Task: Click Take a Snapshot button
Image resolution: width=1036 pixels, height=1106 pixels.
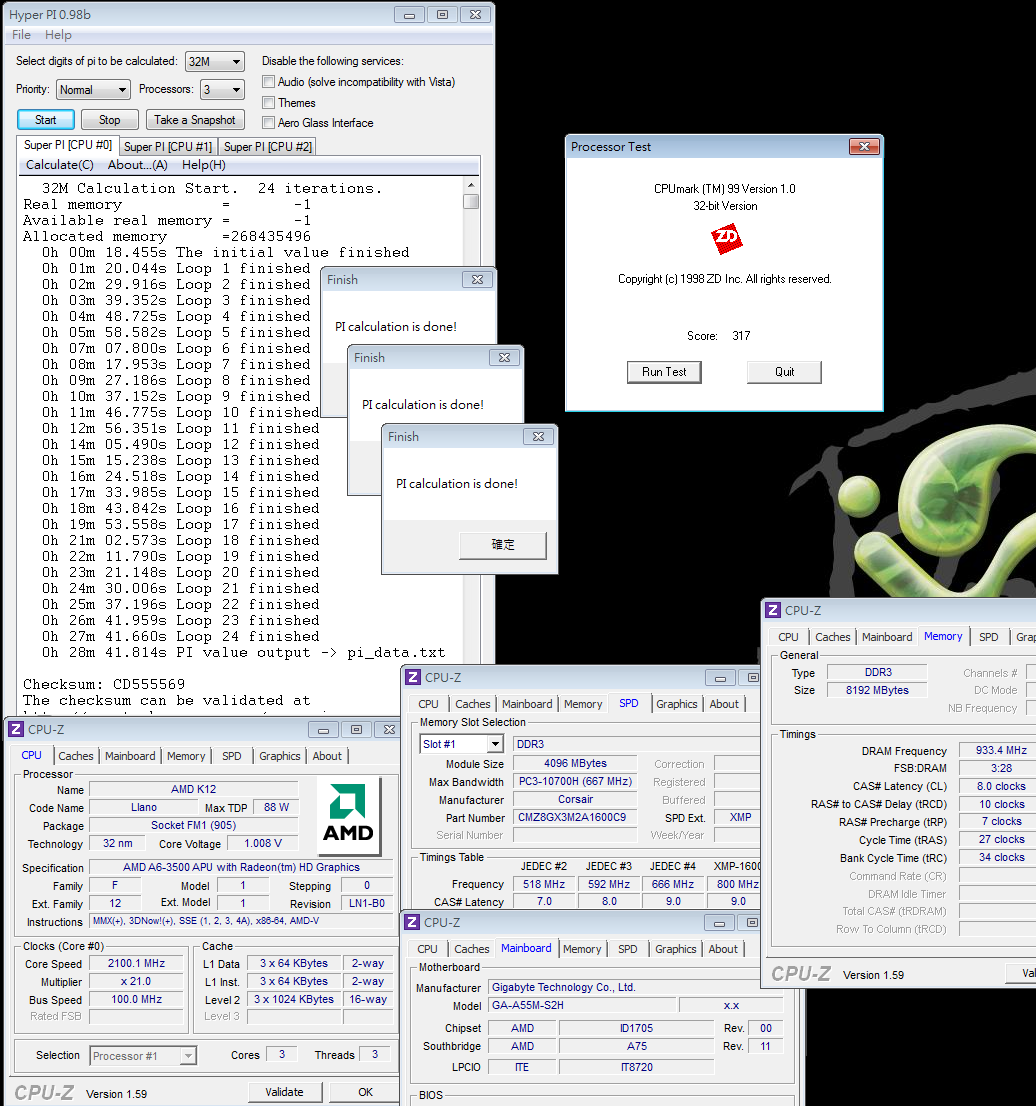Action: (195, 120)
